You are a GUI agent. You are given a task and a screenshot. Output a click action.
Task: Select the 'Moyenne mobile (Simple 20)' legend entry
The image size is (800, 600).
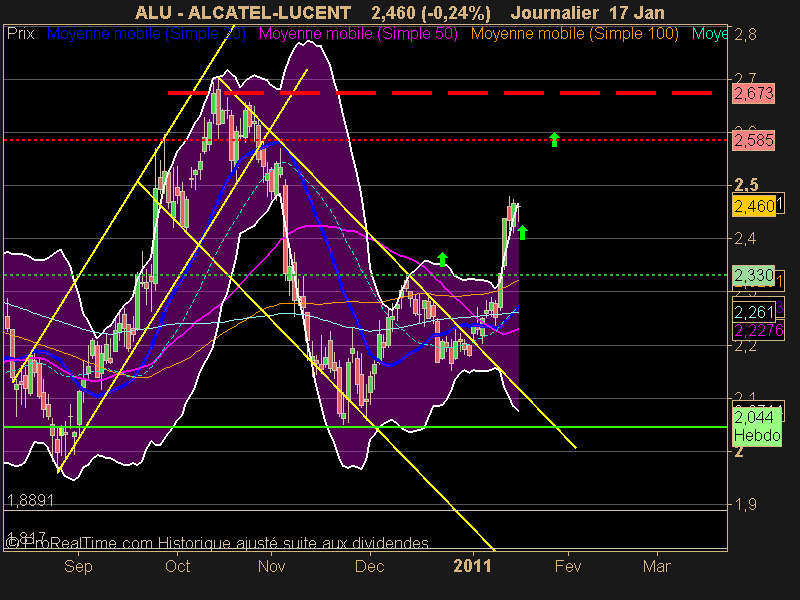tap(146, 34)
